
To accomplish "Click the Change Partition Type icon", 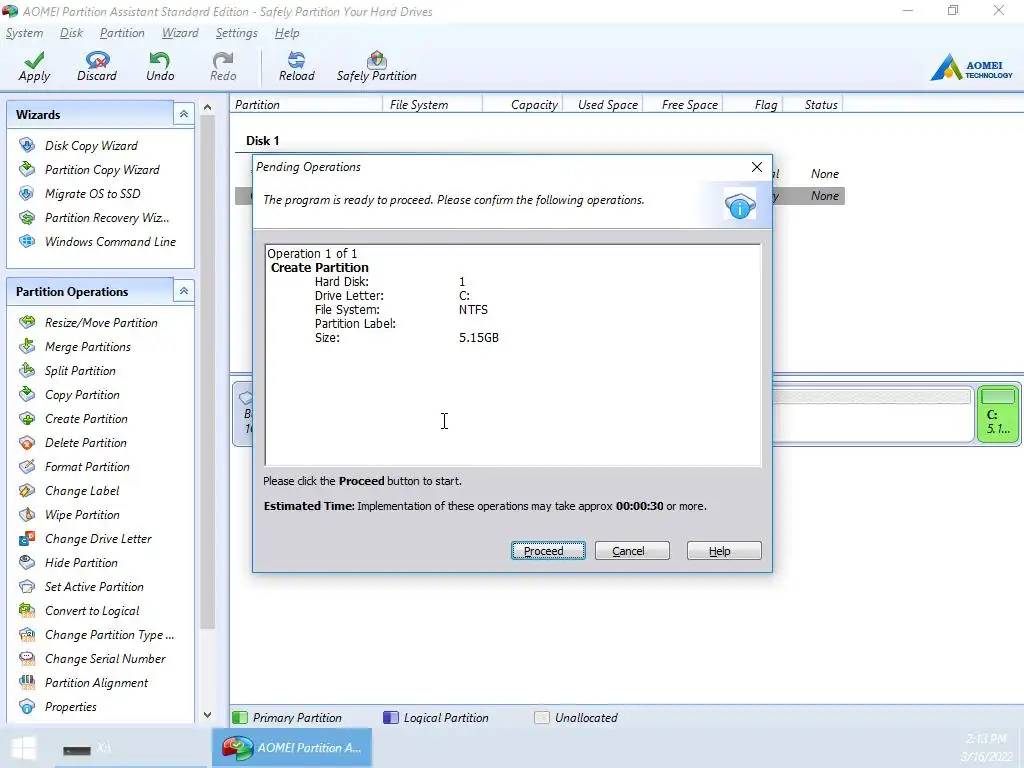I will click(27, 635).
